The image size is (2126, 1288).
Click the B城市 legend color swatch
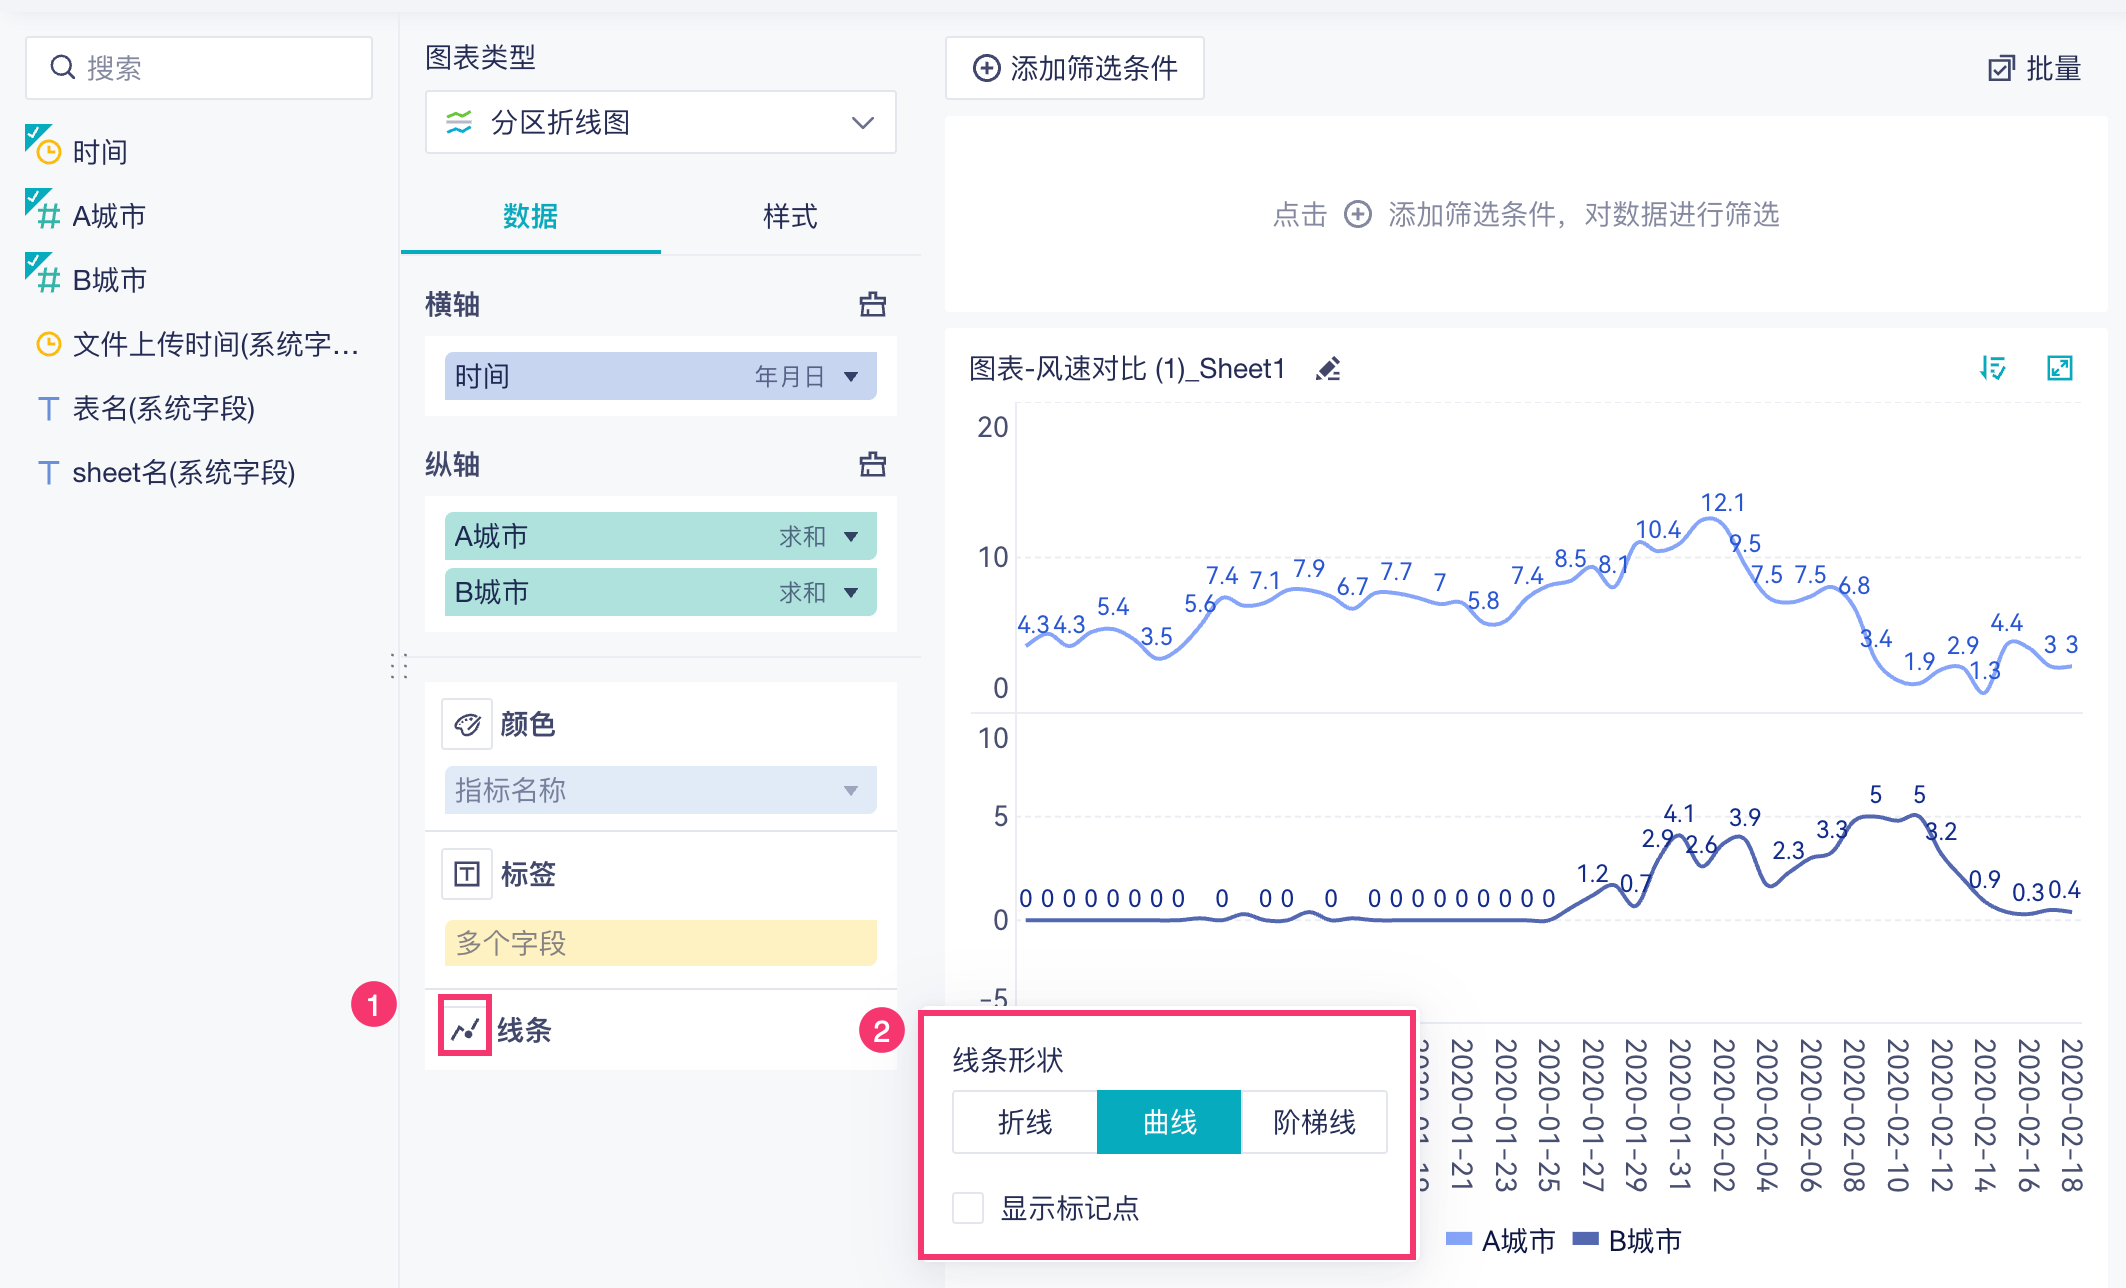1585,1240
